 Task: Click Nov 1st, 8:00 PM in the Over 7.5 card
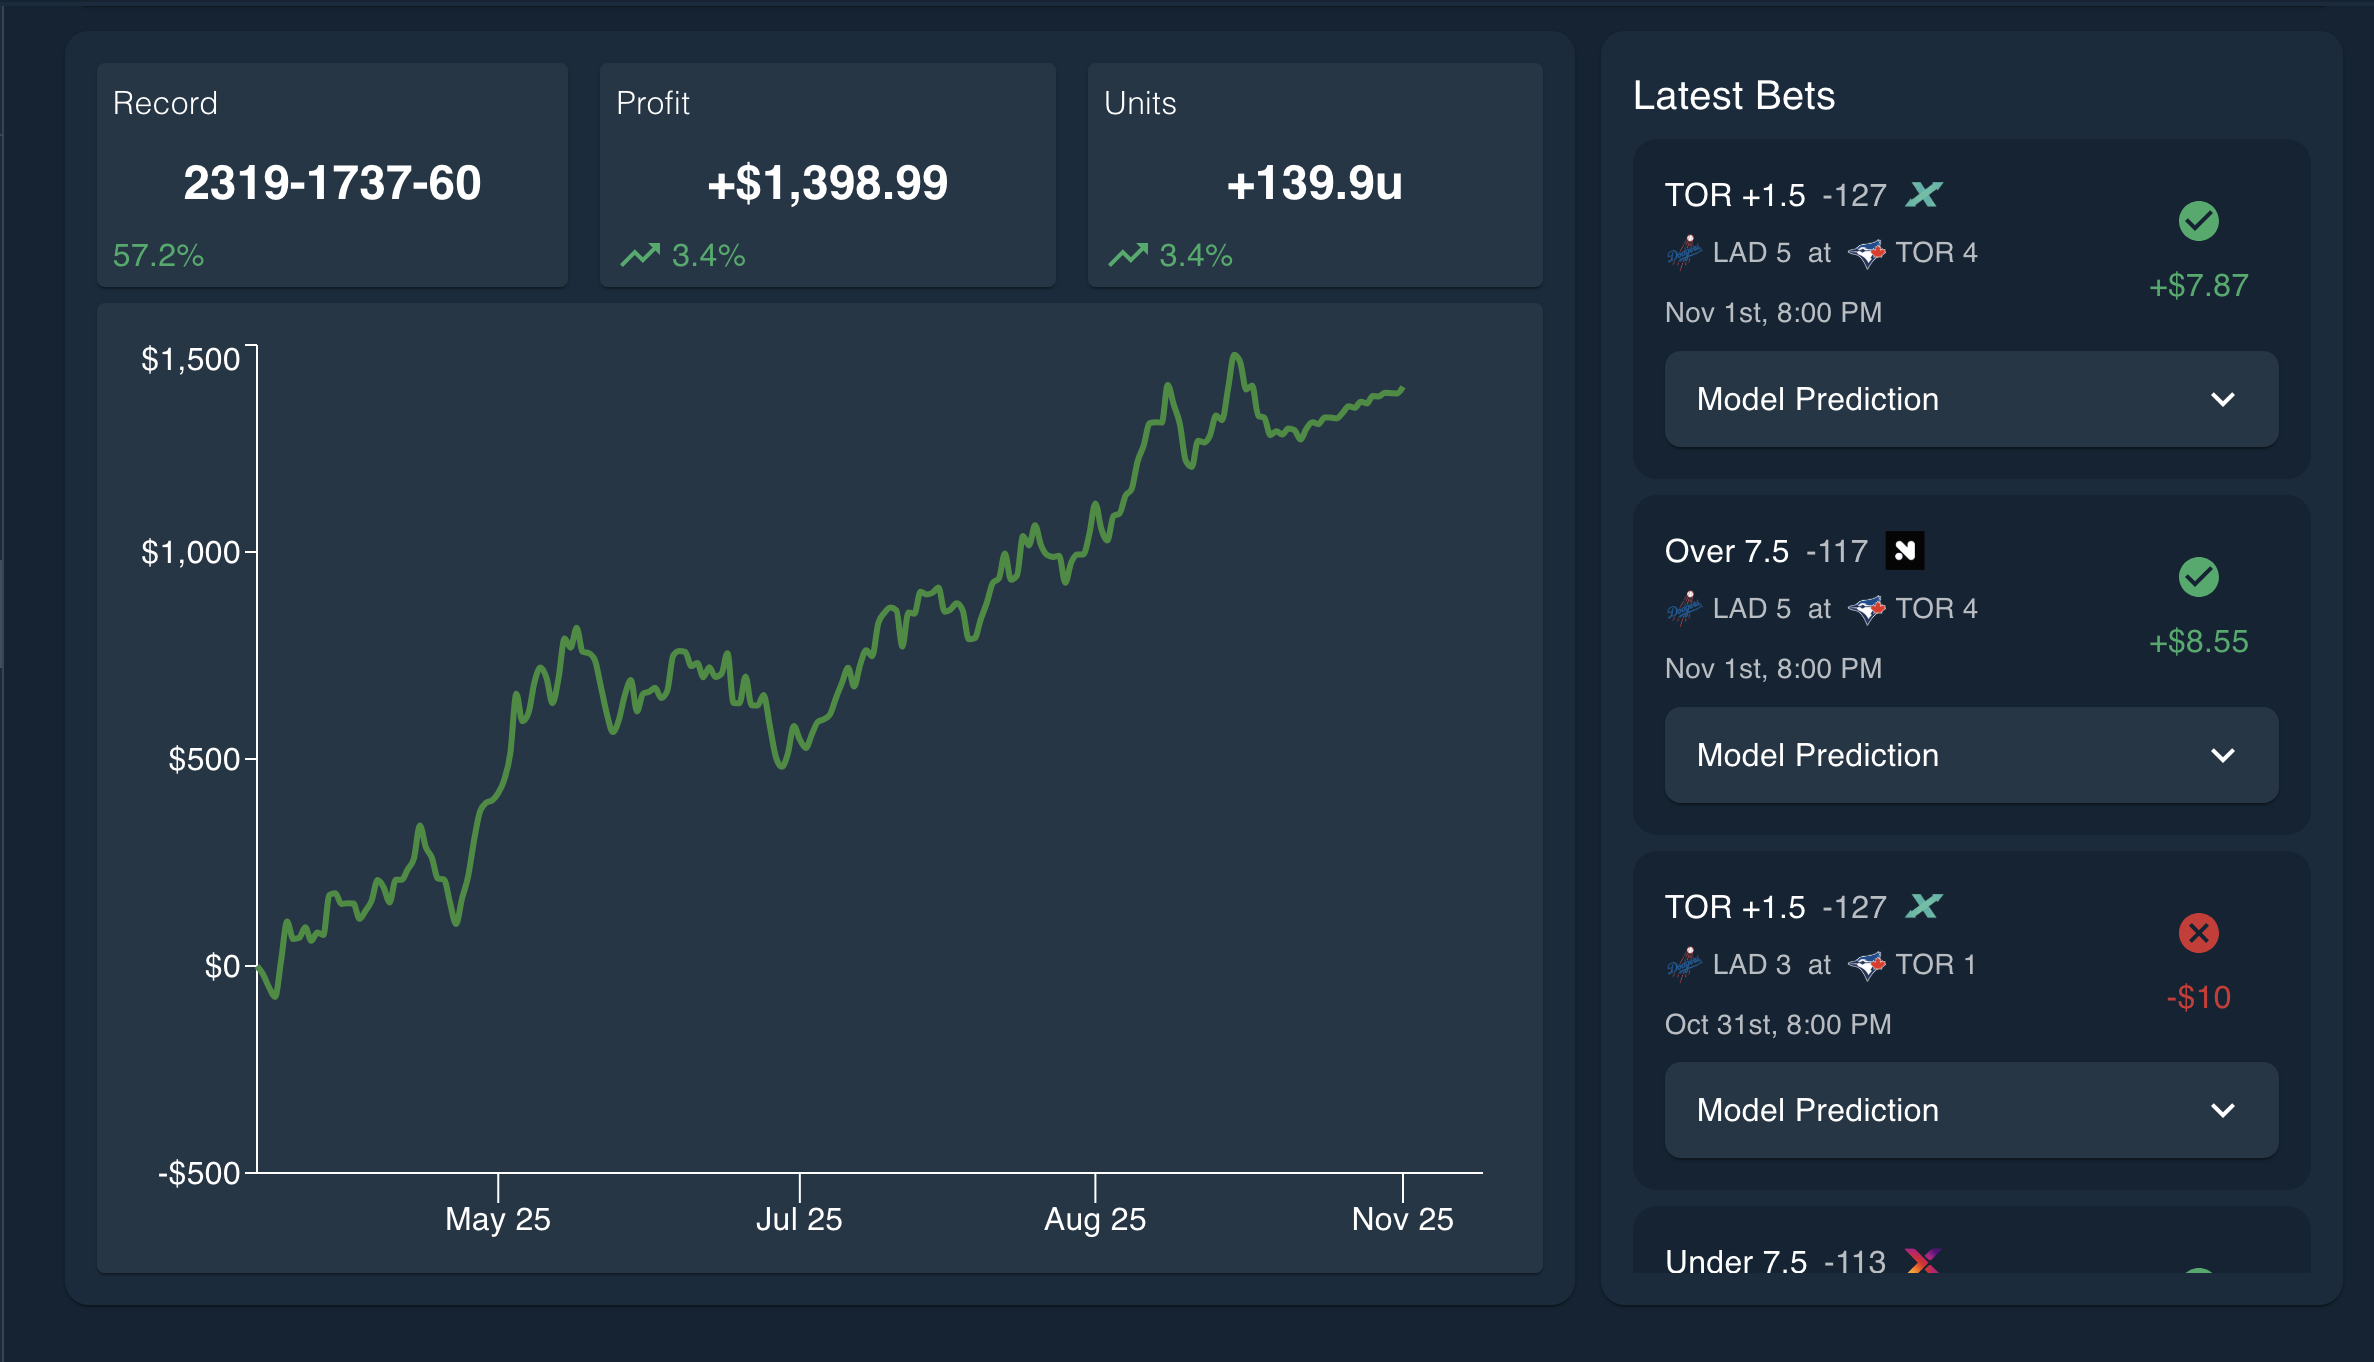click(x=1773, y=669)
